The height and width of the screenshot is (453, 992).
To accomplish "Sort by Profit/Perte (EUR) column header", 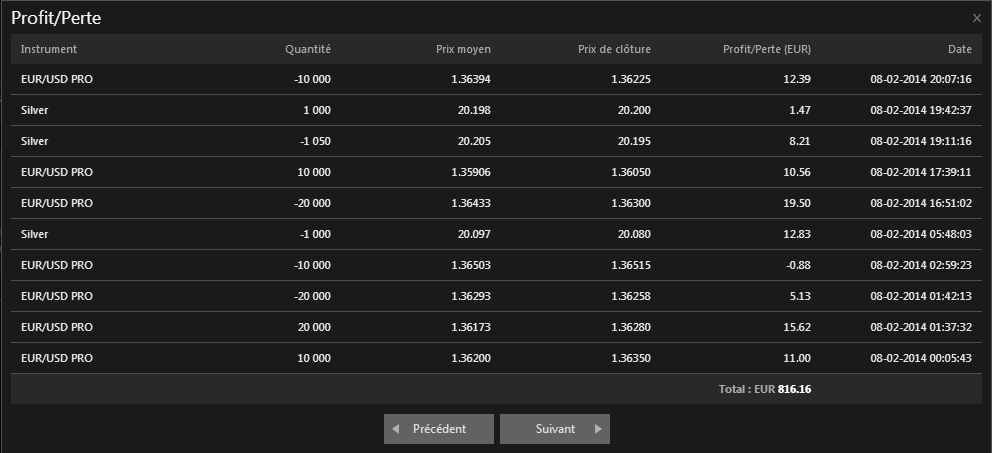I will pos(766,49).
